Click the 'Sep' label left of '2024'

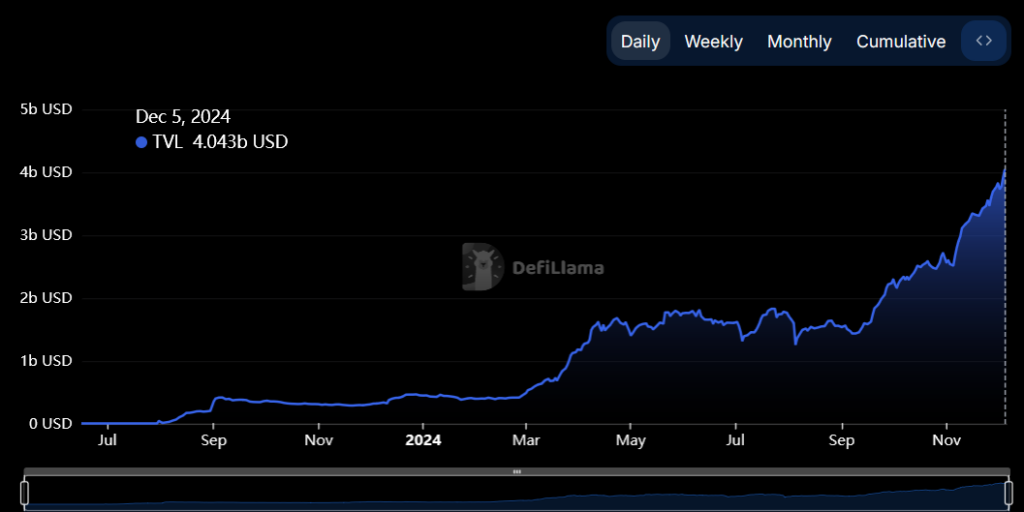[x=214, y=440]
